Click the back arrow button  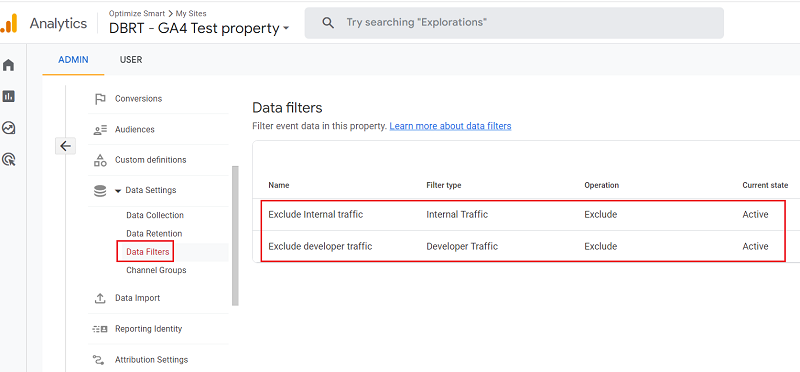pos(65,146)
